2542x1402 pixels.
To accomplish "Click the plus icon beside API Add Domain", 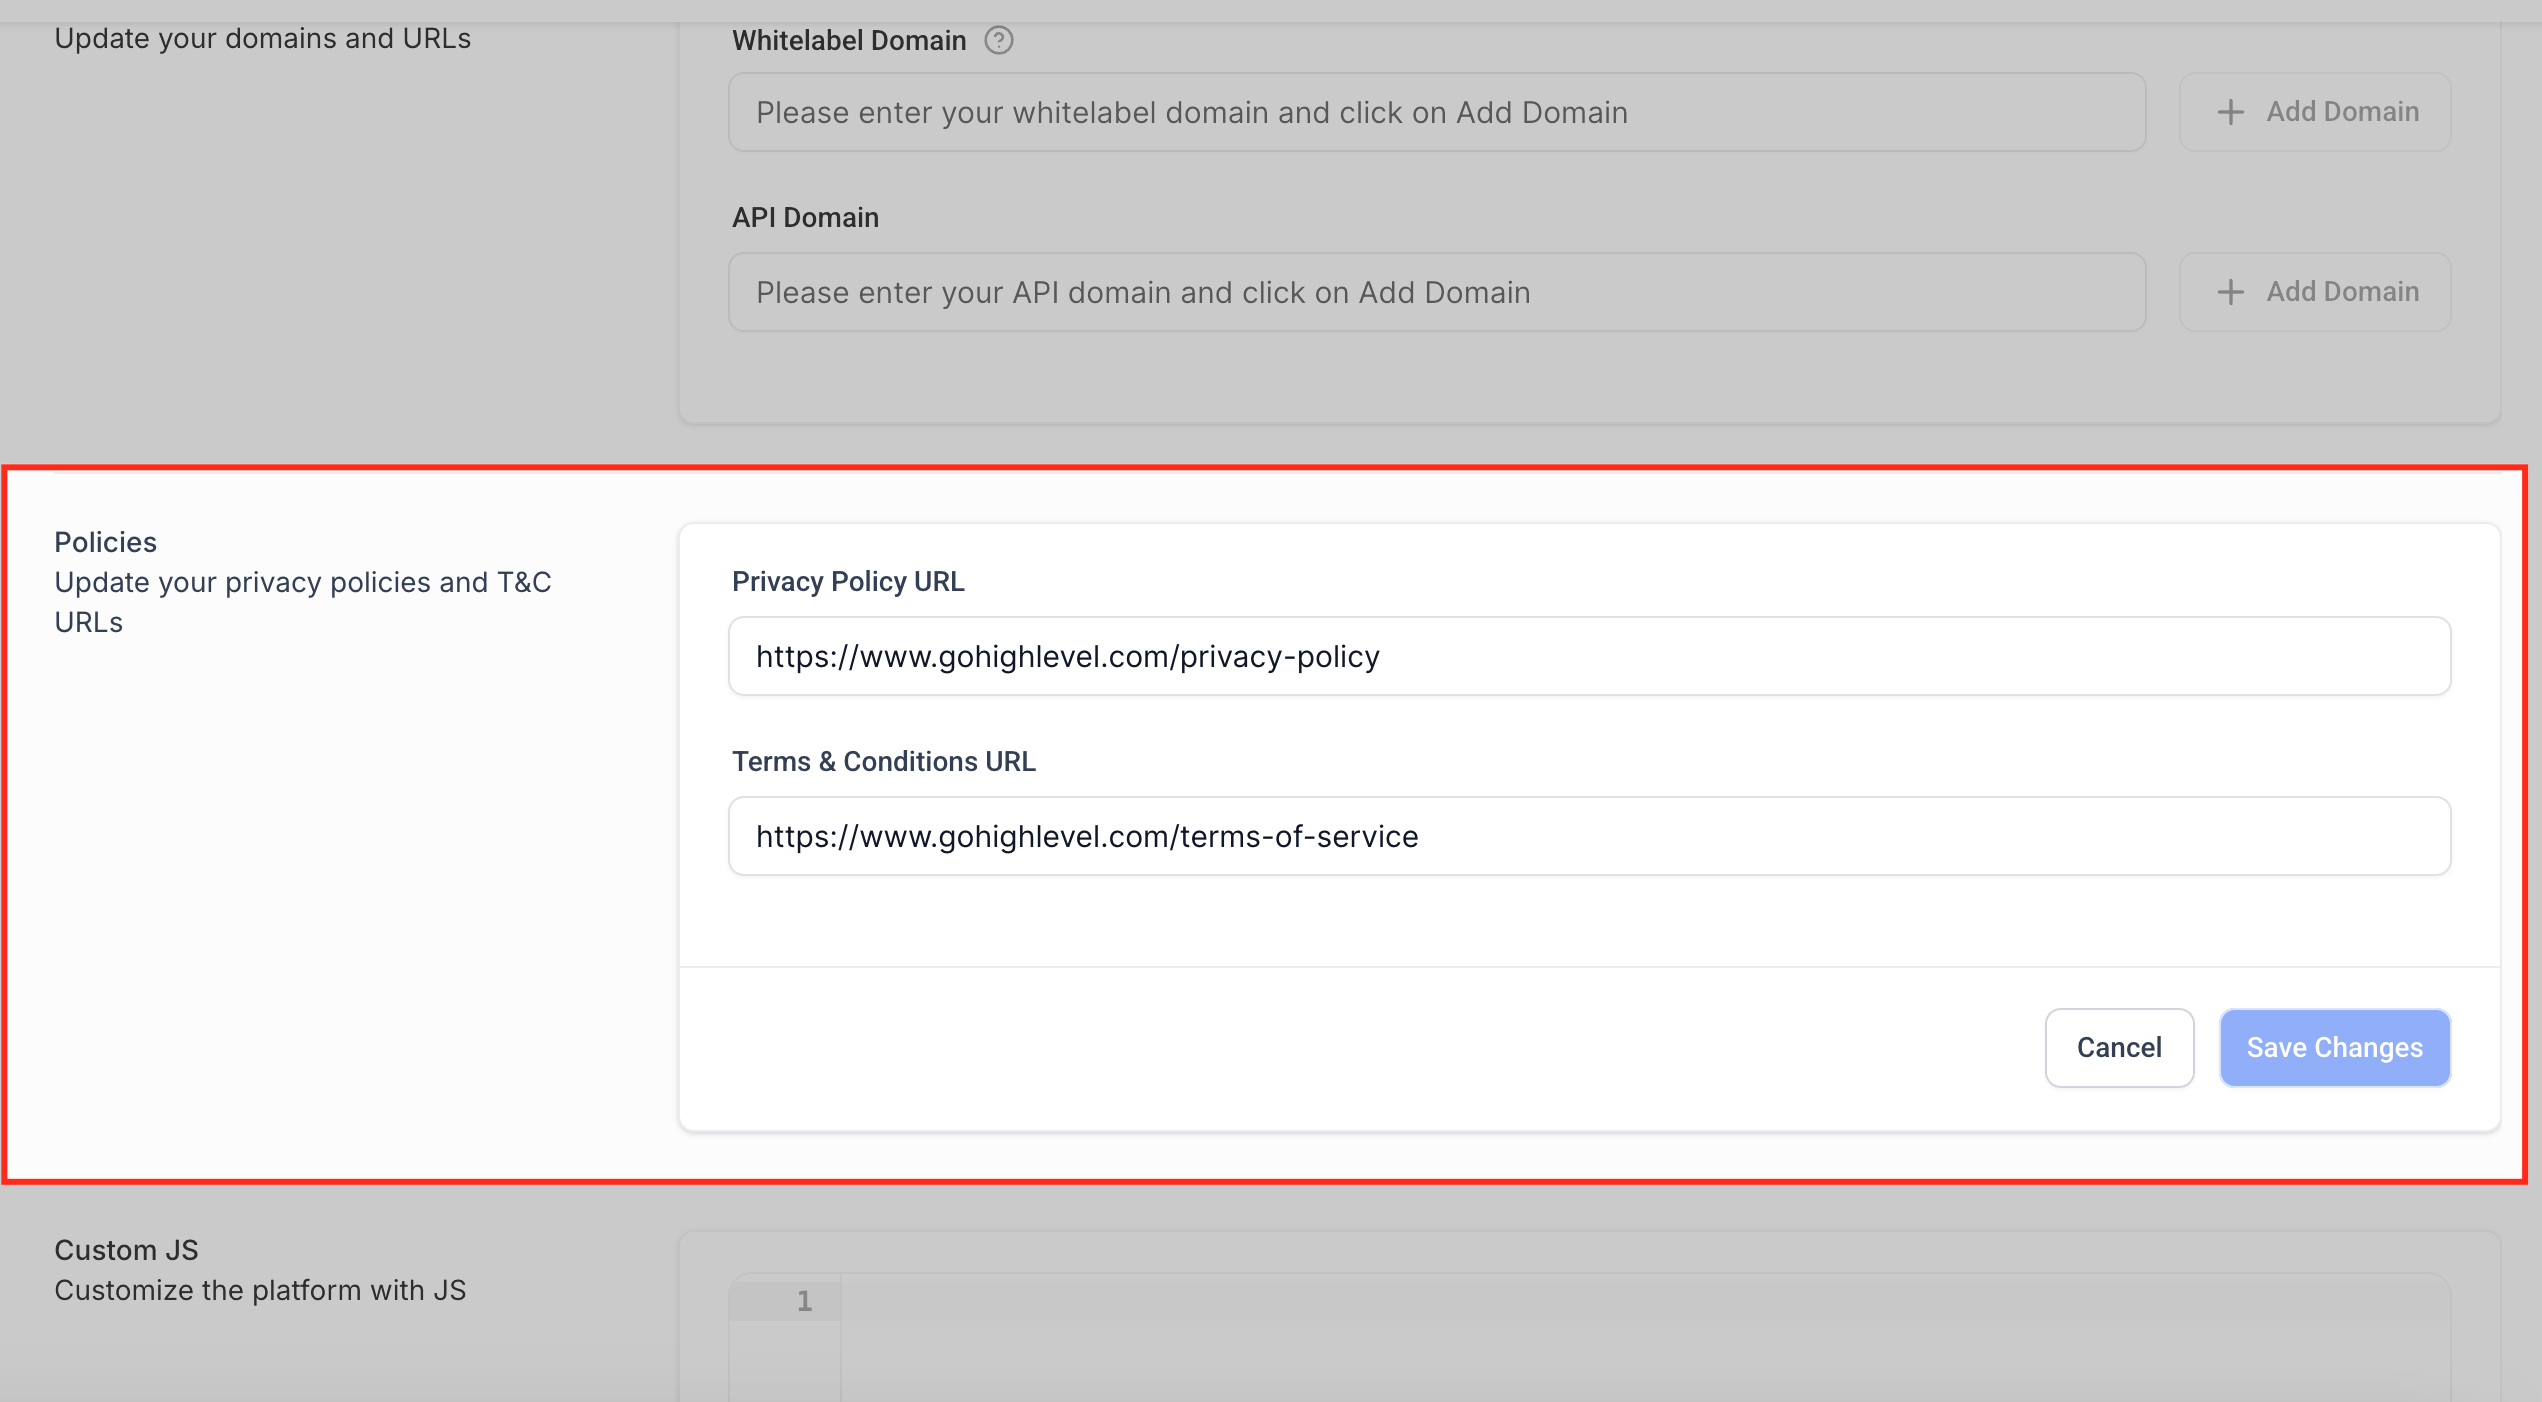I will coord(2230,291).
